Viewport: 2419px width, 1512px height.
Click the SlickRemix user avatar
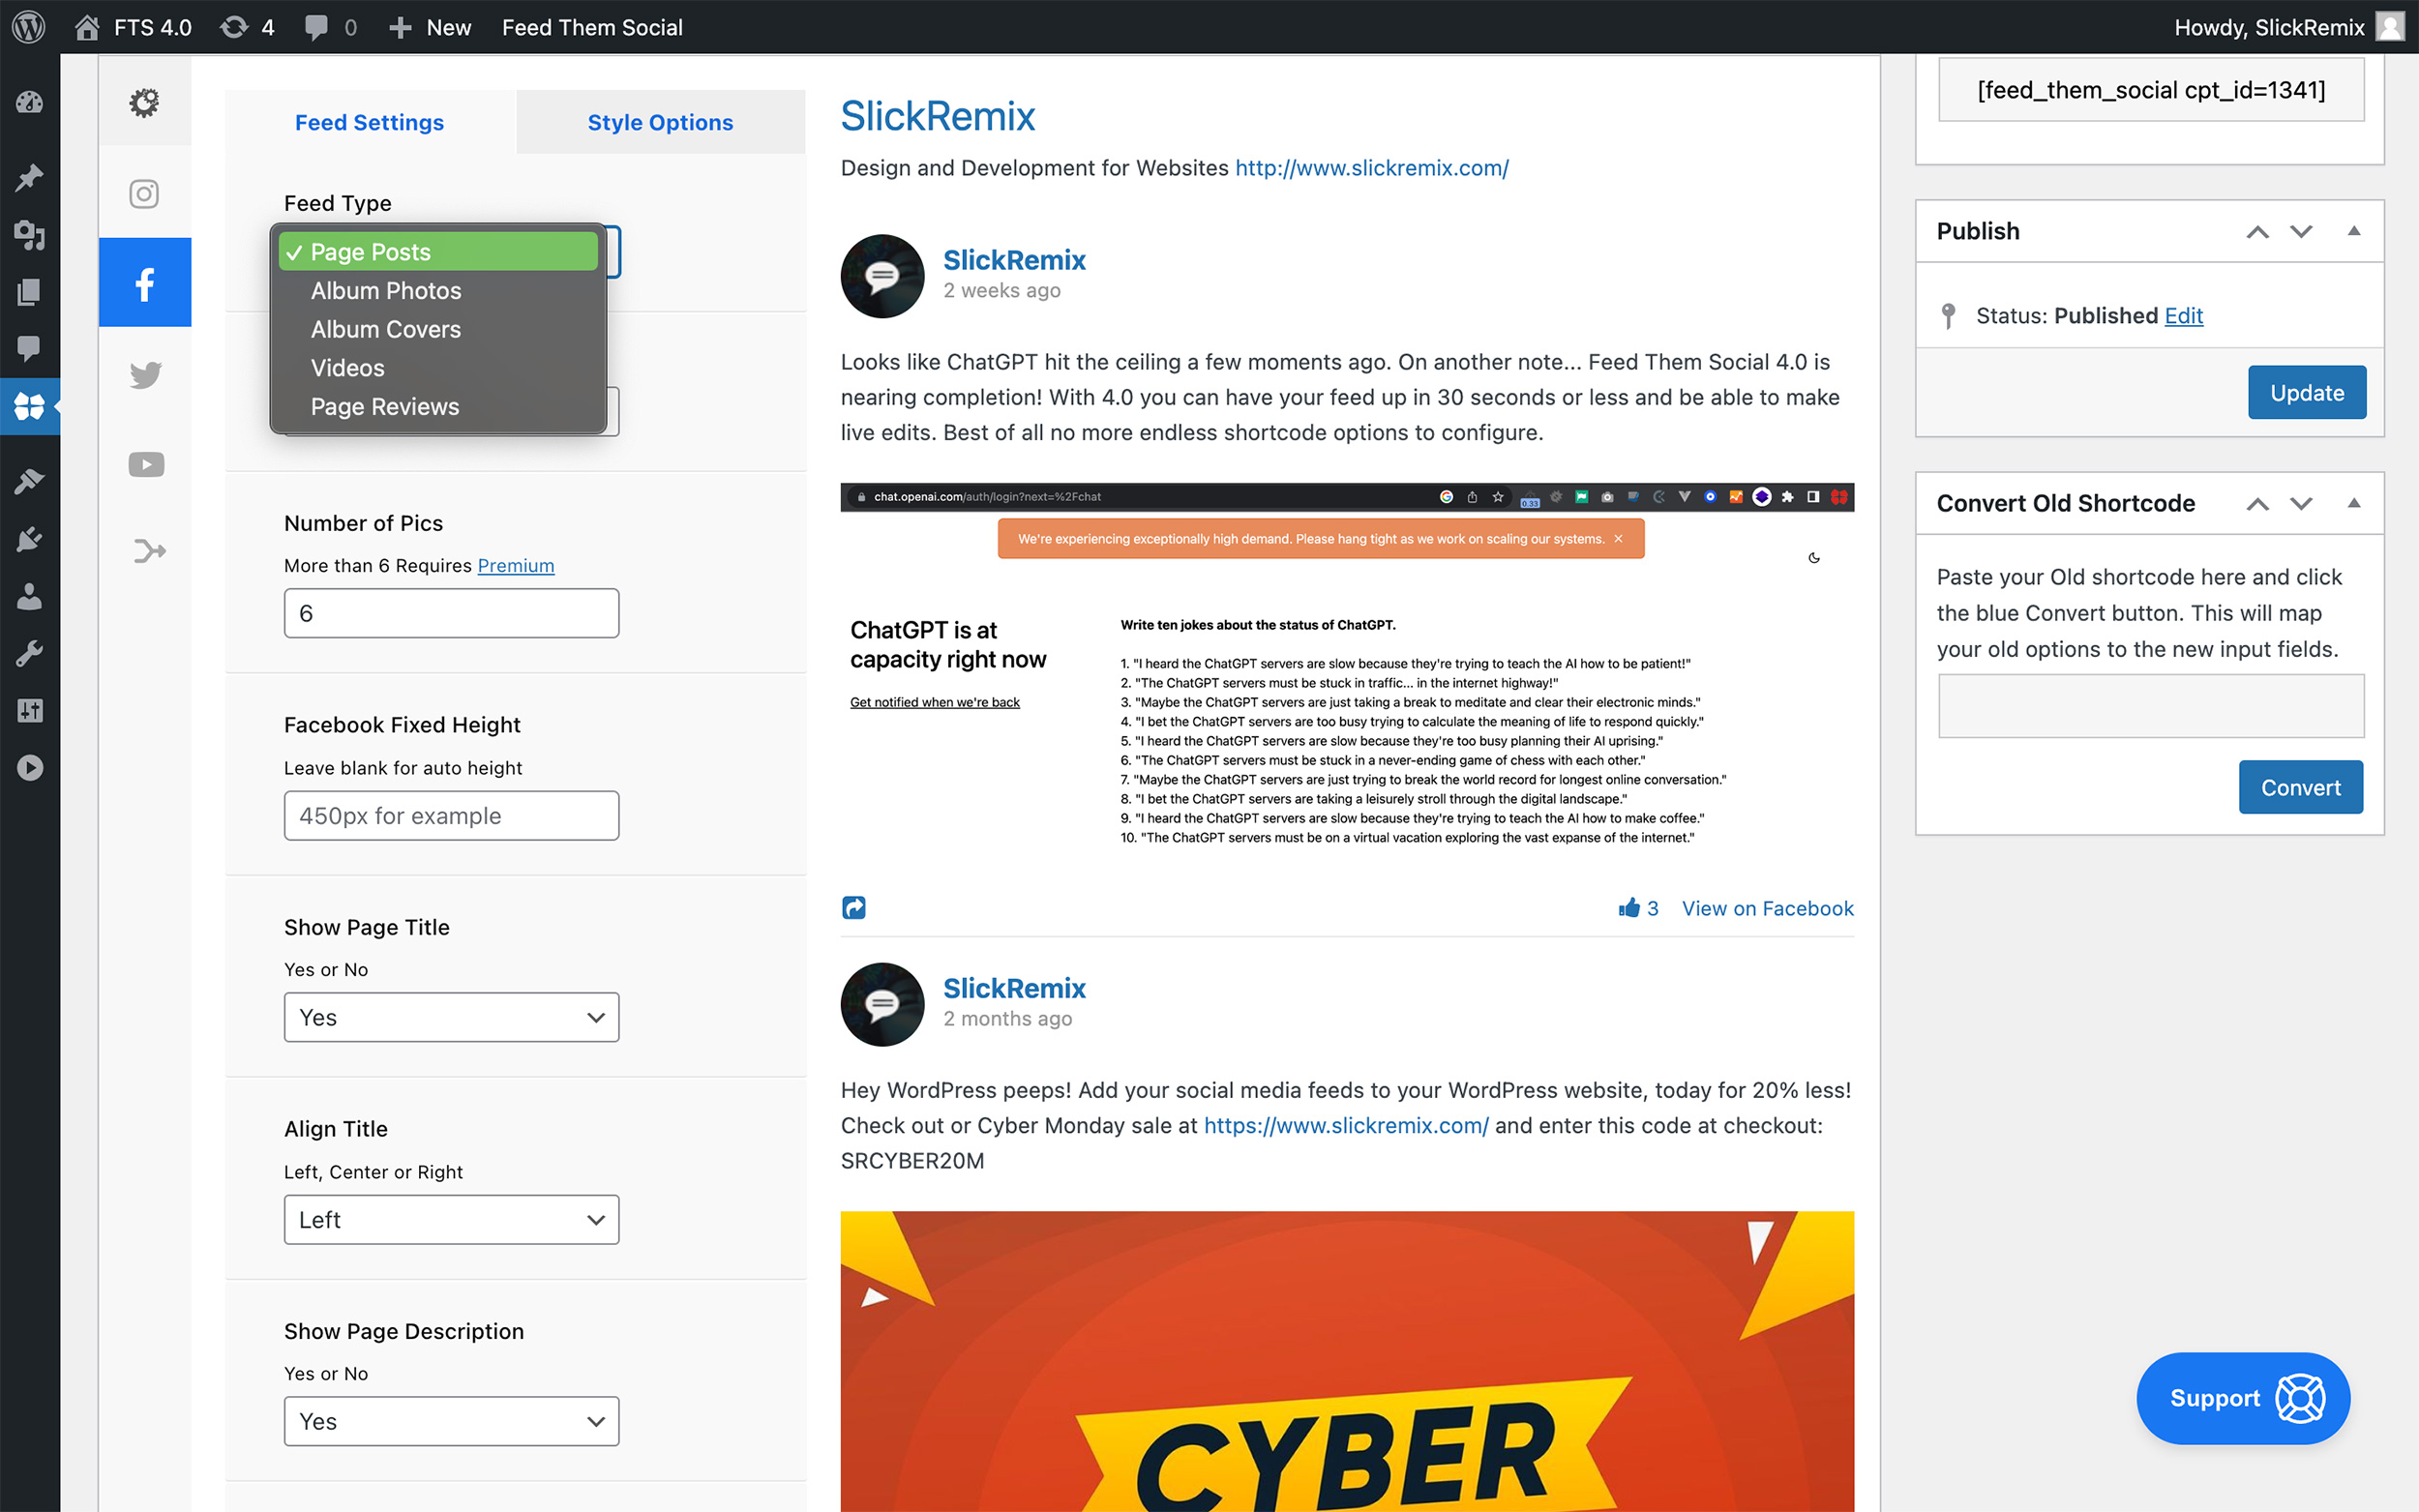pos(2389,27)
